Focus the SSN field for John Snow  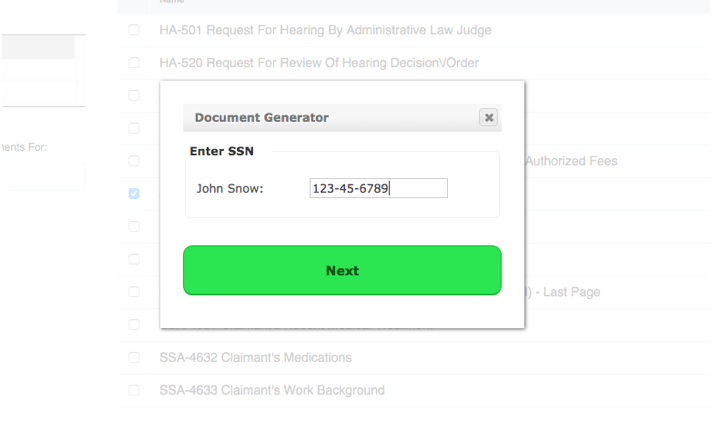pyautogui.click(x=378, y=188)
